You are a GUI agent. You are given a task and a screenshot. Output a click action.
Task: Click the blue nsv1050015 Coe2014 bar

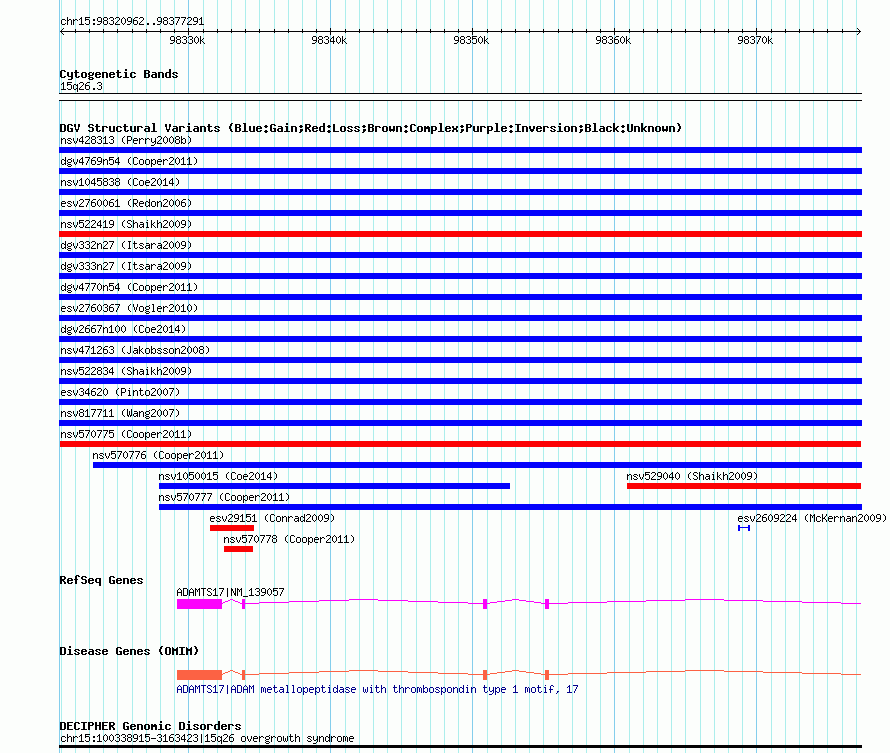click(x=334, y=486)
